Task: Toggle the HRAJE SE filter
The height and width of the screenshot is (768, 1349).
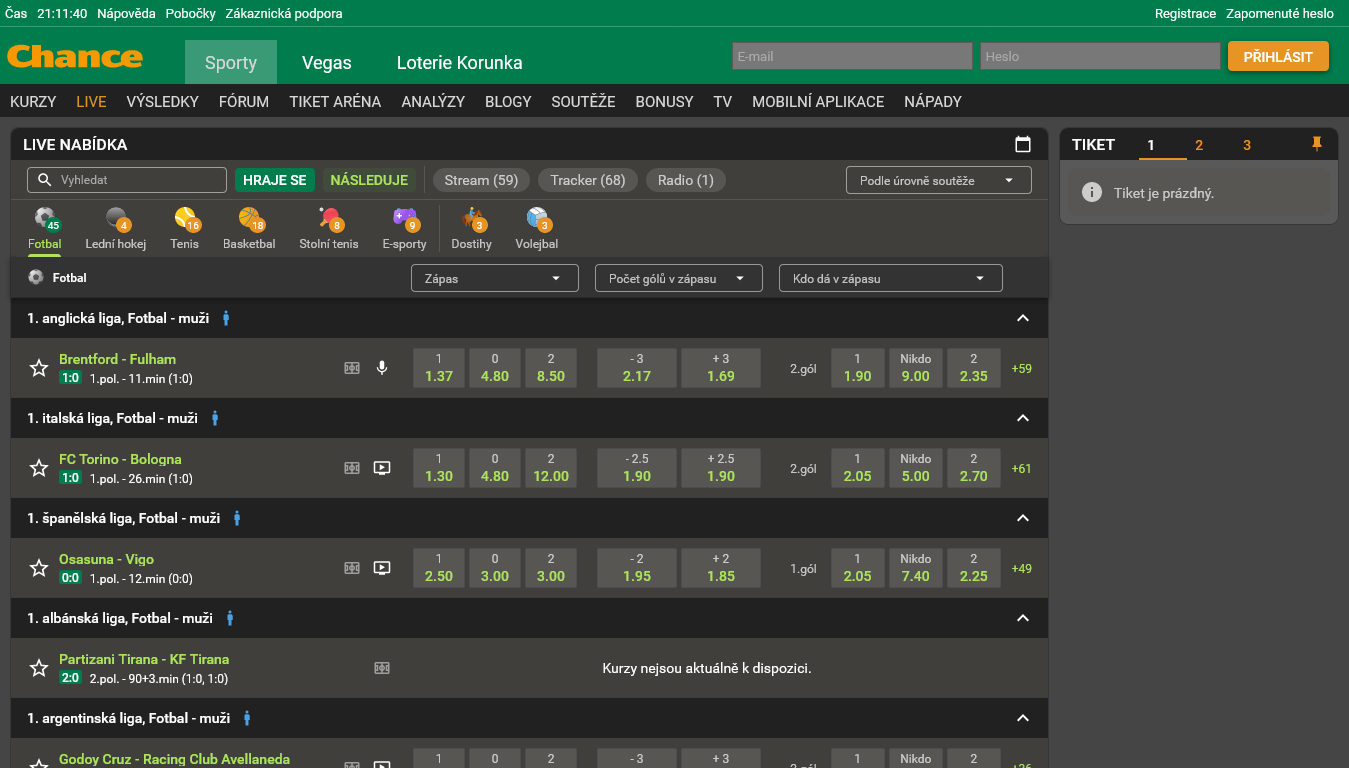Action: pyautogui.click(x=275, y=180)
